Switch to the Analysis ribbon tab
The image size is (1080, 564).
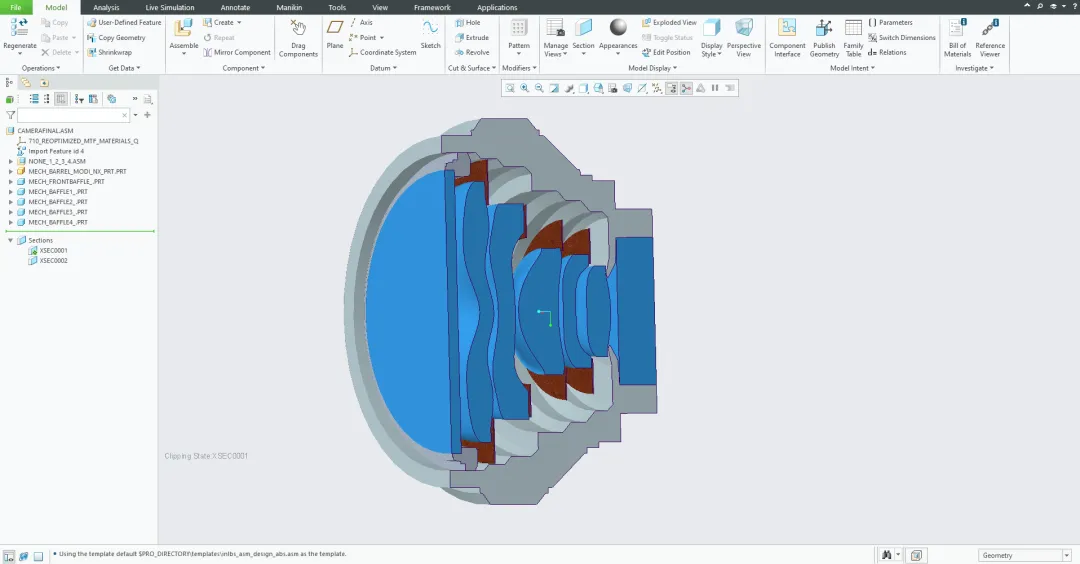106,8
